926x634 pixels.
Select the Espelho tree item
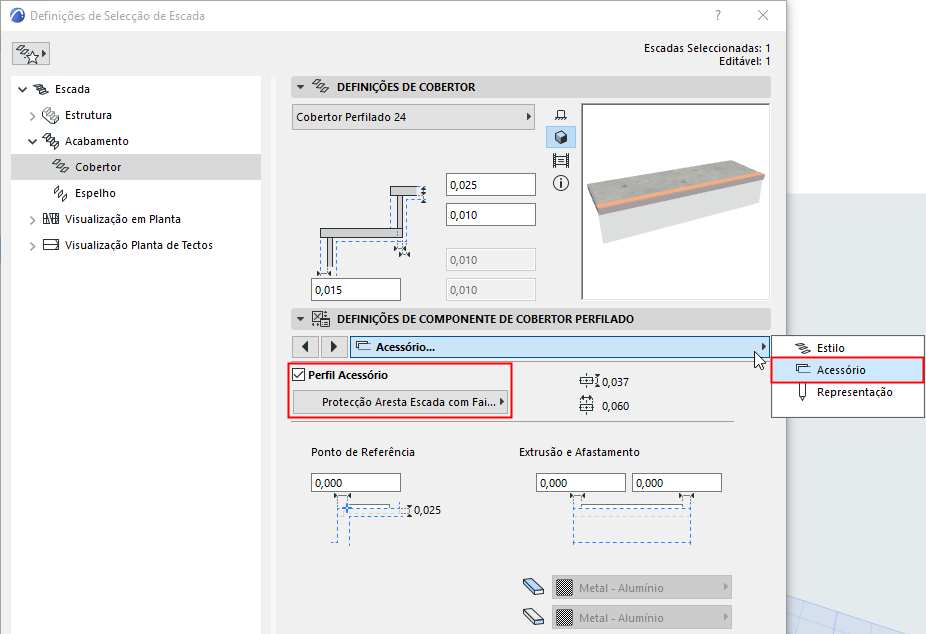(x=136, y=193)
